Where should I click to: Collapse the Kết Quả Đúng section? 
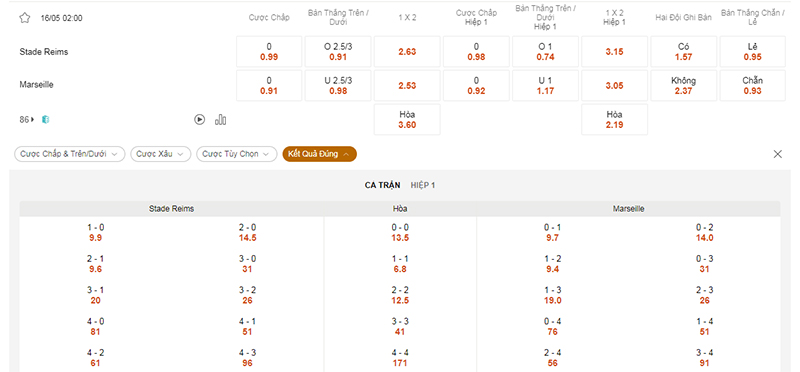coord(319,154)
